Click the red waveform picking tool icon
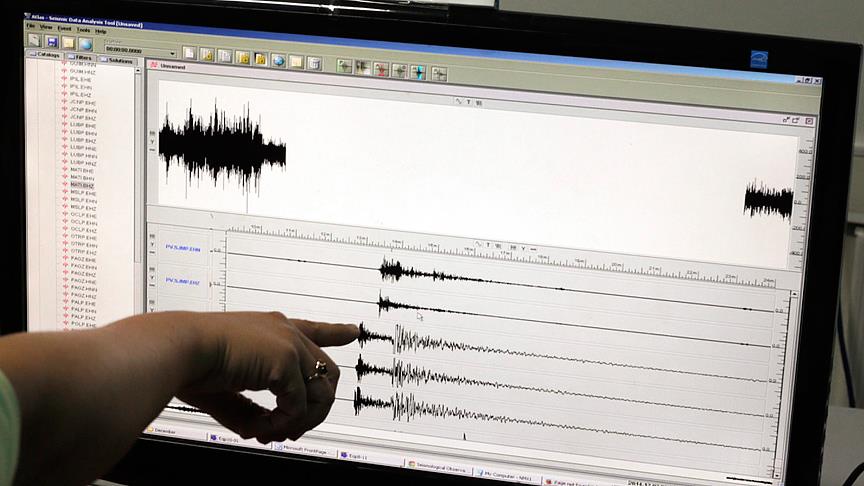 [380, 69]
